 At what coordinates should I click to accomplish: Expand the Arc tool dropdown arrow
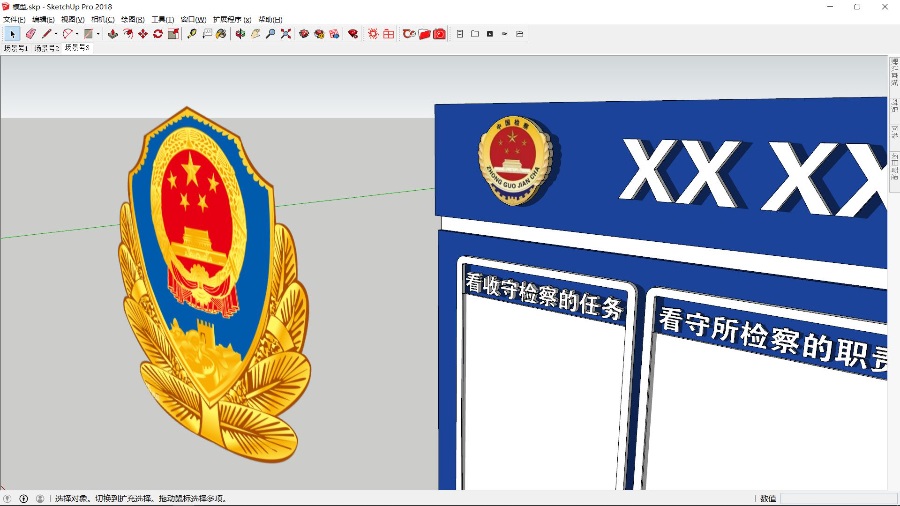(77, 34)
